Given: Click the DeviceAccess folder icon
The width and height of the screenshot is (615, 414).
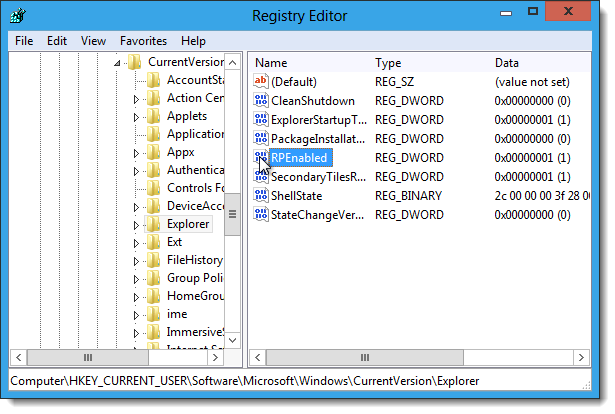Looking at the screenshot, I should click(x=153, y=206).
